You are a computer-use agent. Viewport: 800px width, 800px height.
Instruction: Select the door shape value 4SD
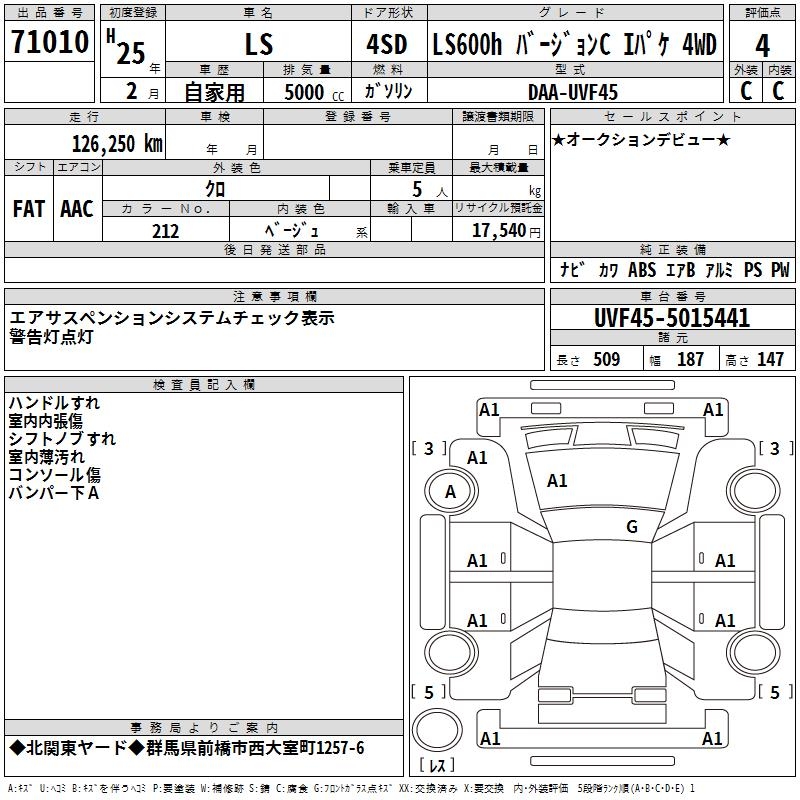tap(387, 44)
